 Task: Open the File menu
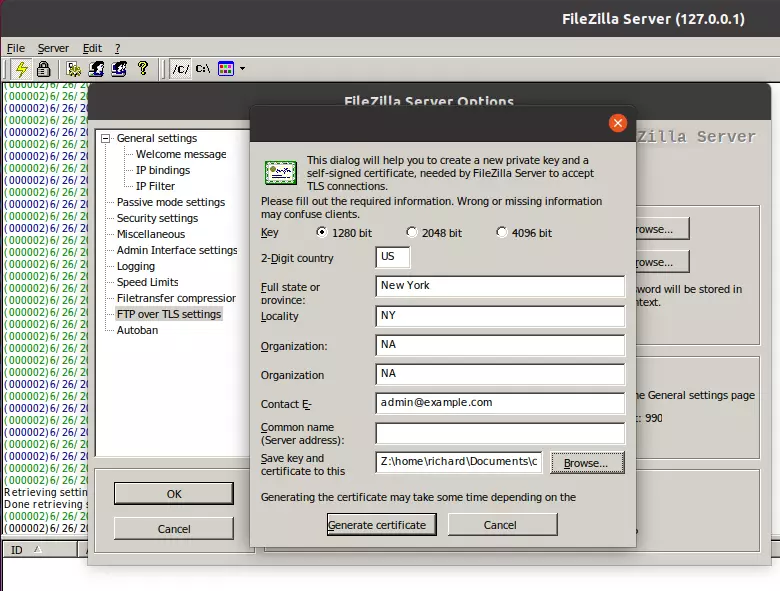pos(16,48)
